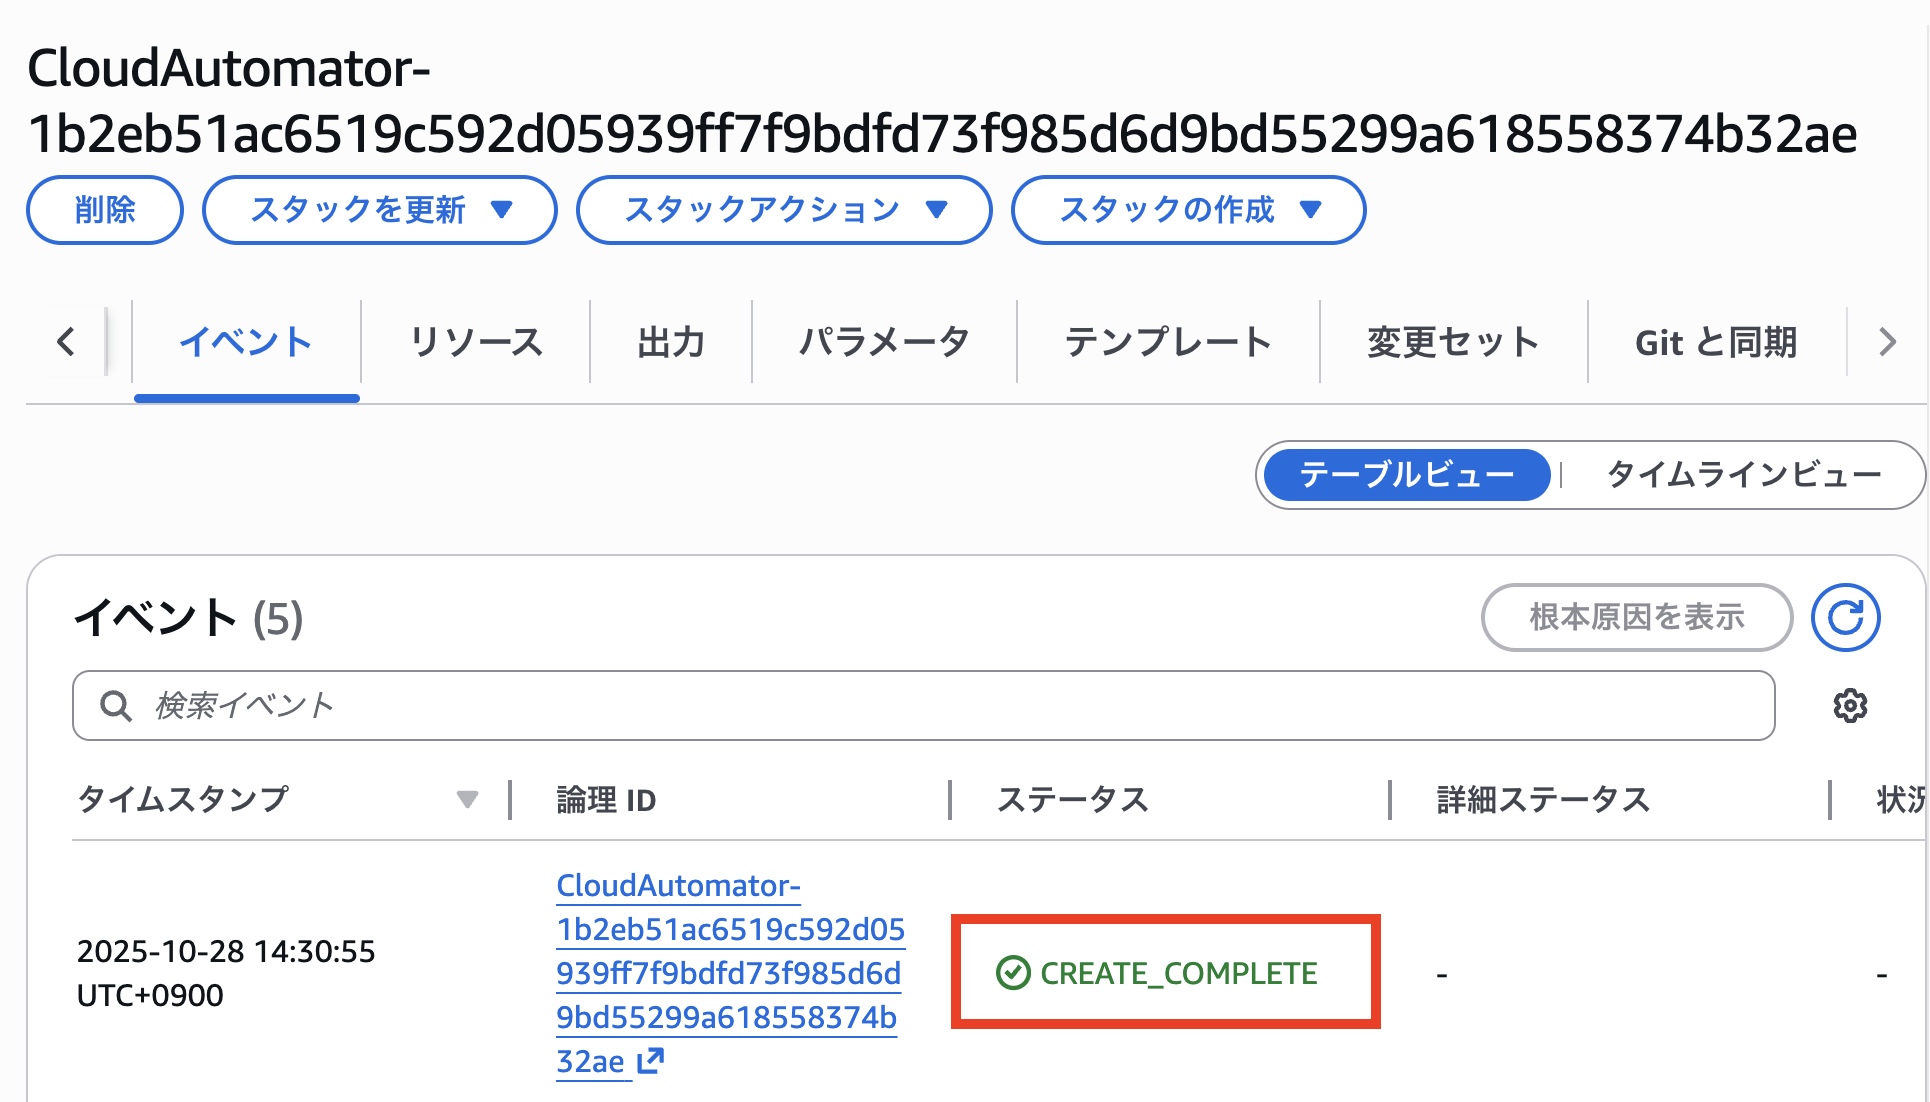Click the 根本原因を表示 button
The width and height of the screenshot is (1930, 1102).
click(x=1637, y=617)
